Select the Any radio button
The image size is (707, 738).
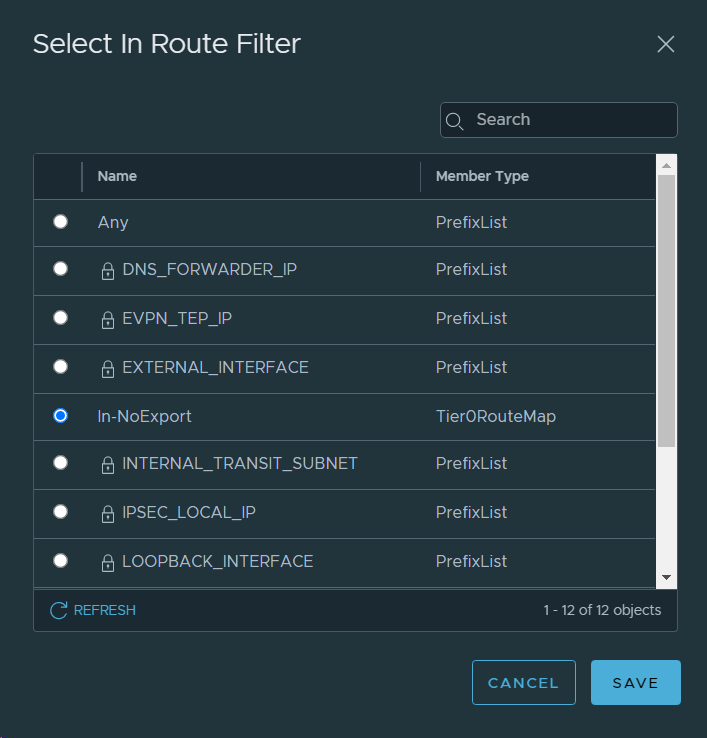click(x=61, y=221)
